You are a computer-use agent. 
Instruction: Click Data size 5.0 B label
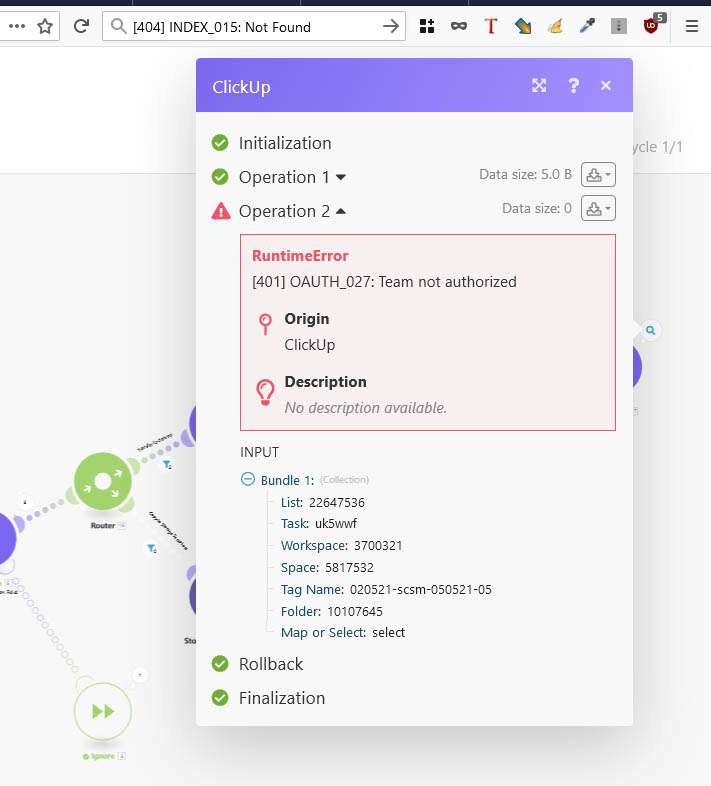point(525,174)
